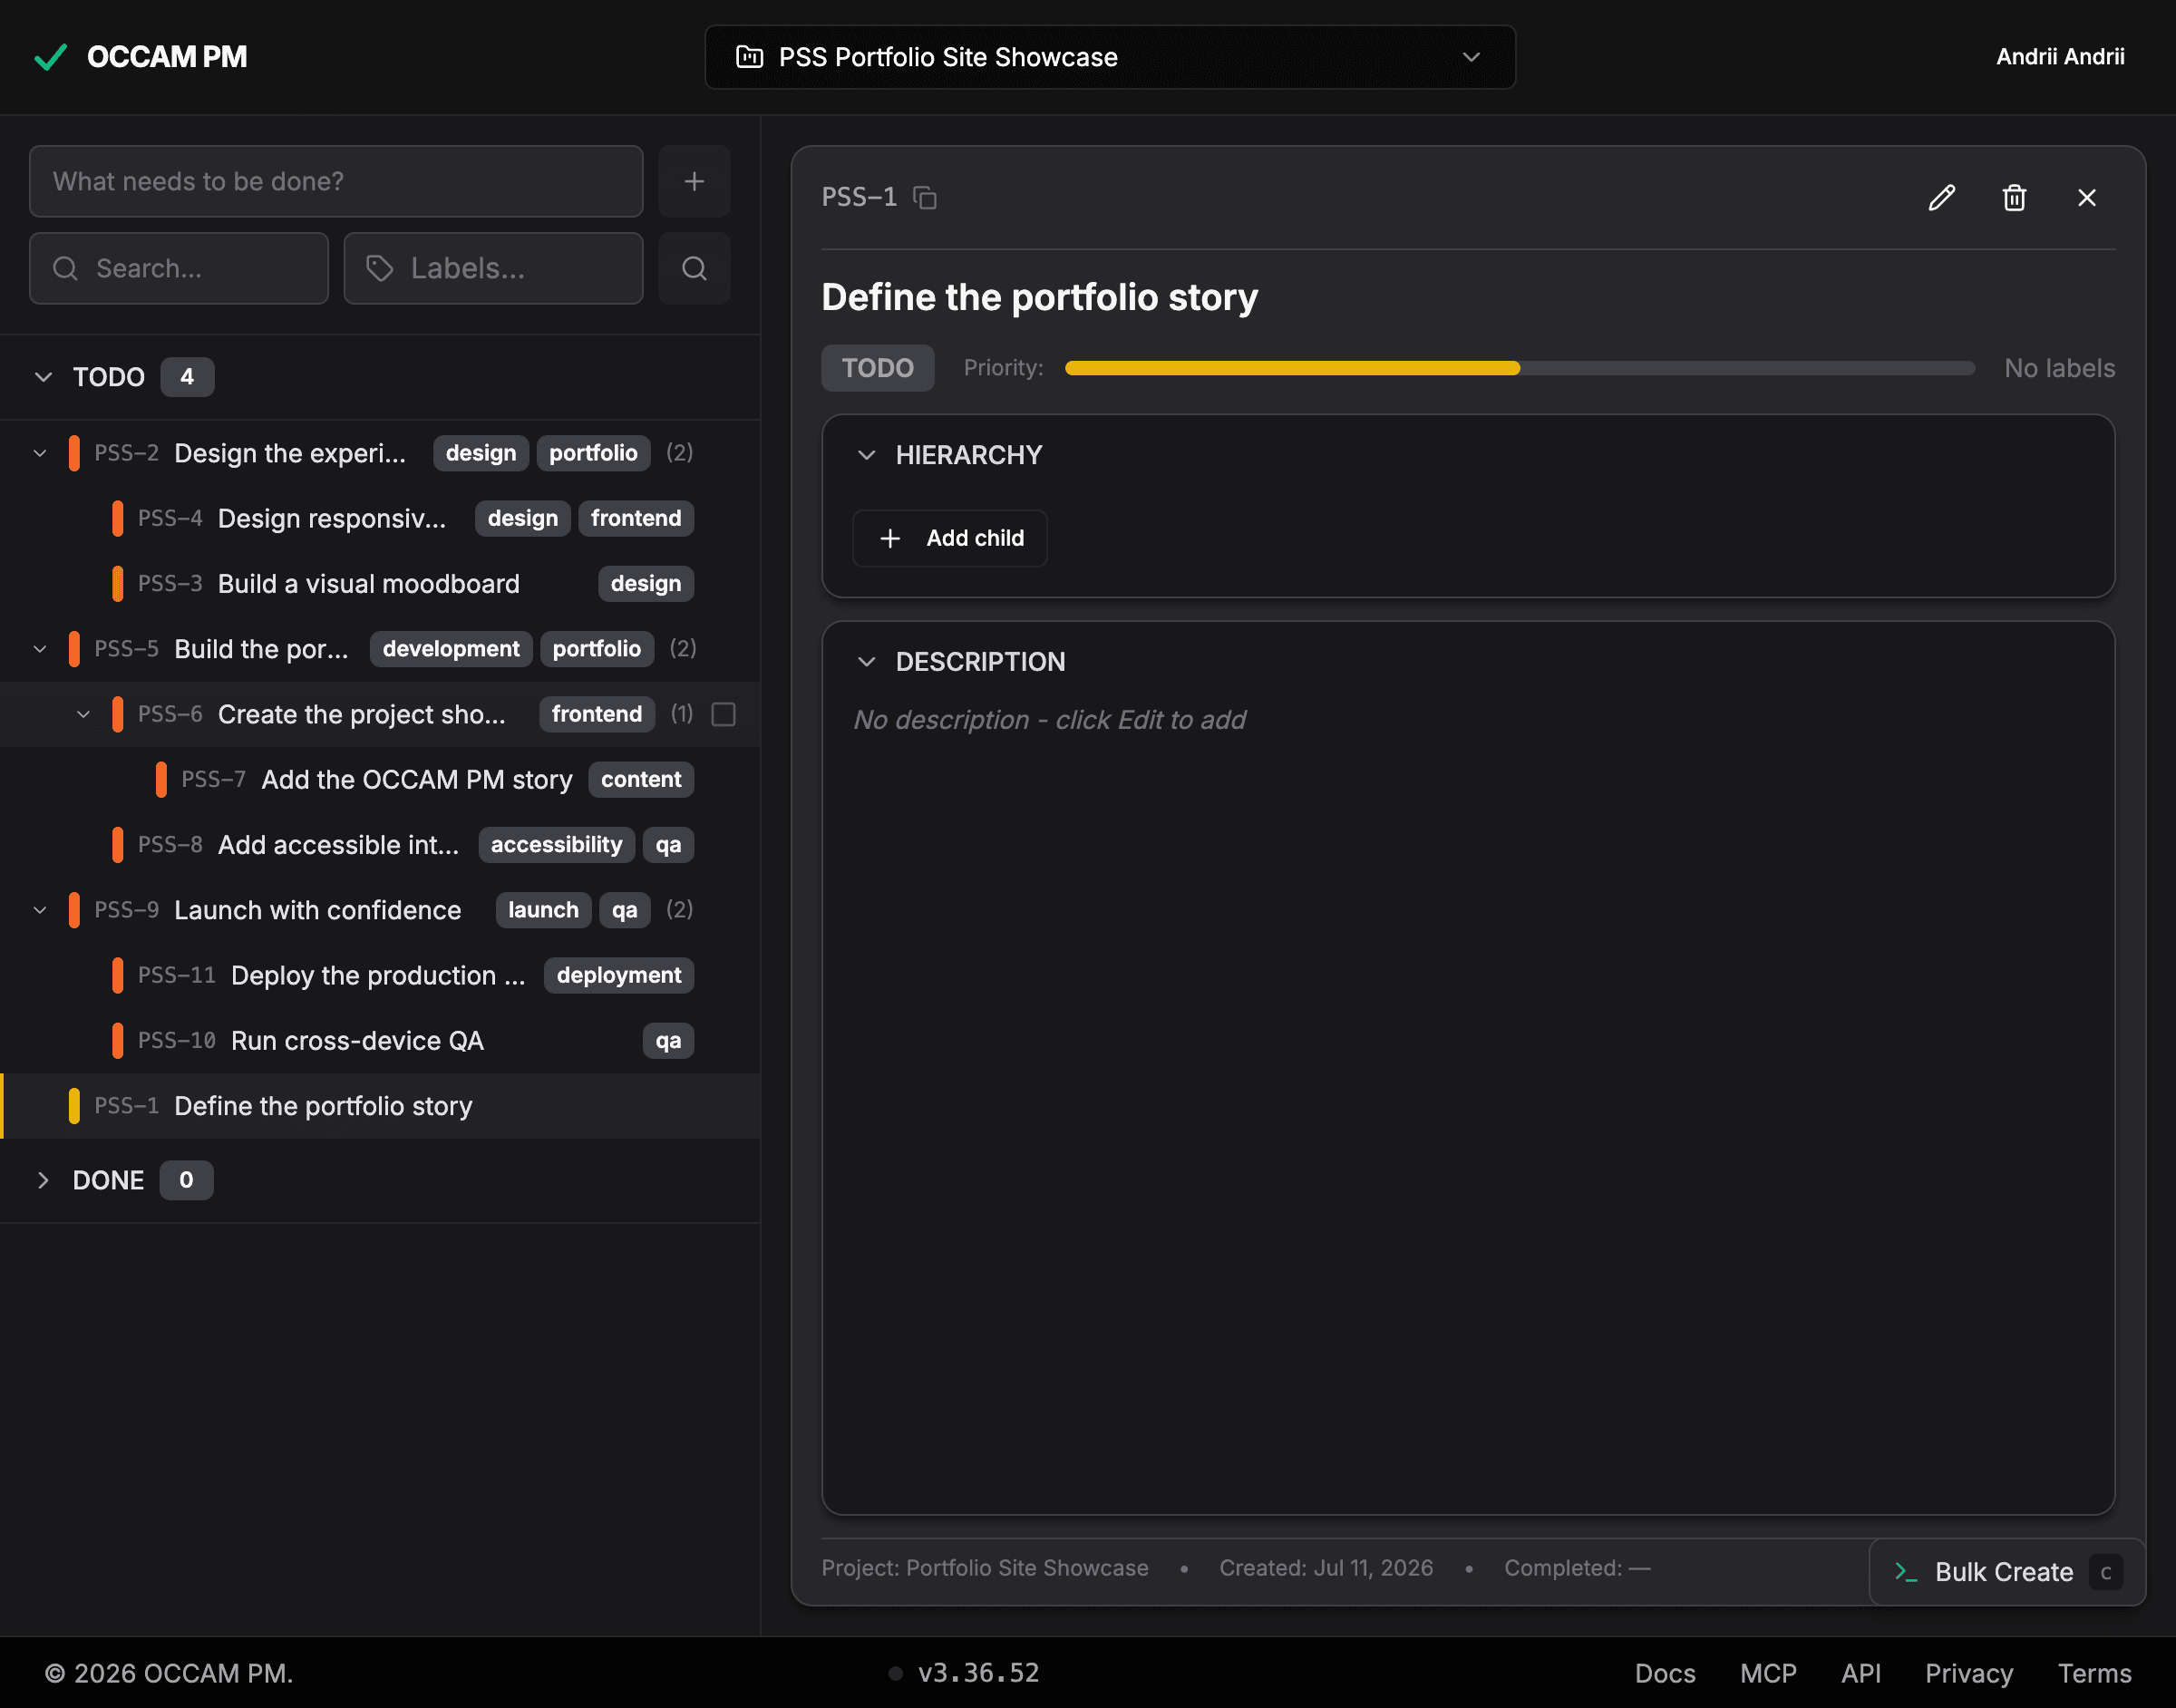Viewport: 2176px width, 1708px height.
Task: Collapse the TODO section
Action: click(x=43, y=377)
